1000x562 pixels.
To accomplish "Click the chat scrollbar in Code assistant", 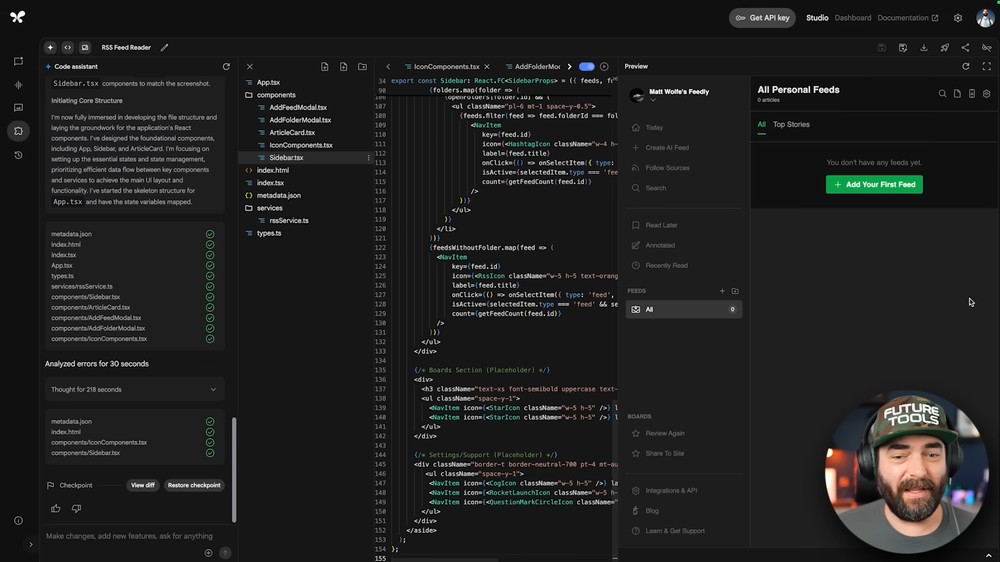I will (x=234, y=470).
